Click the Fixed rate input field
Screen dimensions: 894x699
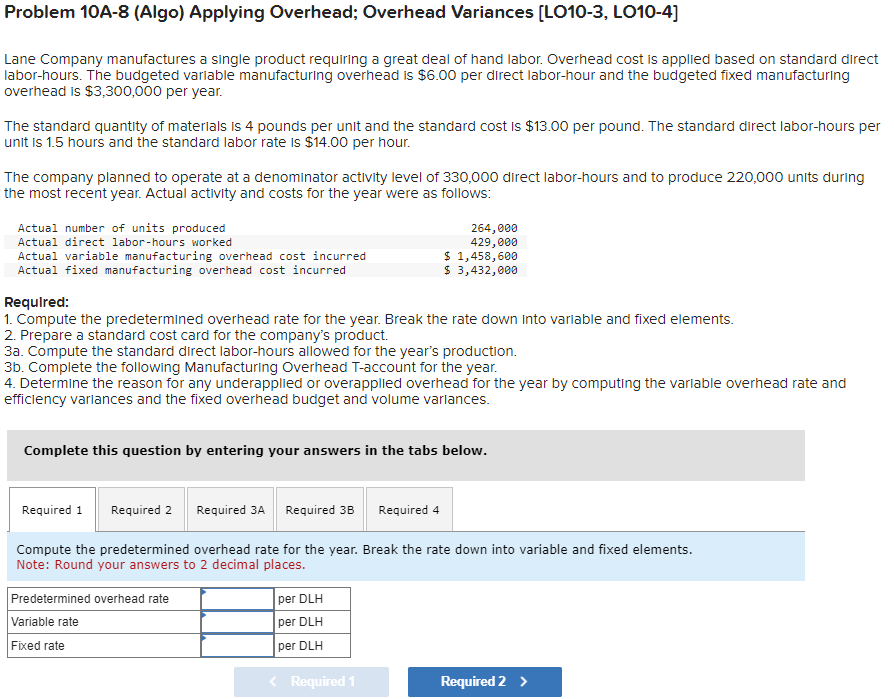click(236, 645)
